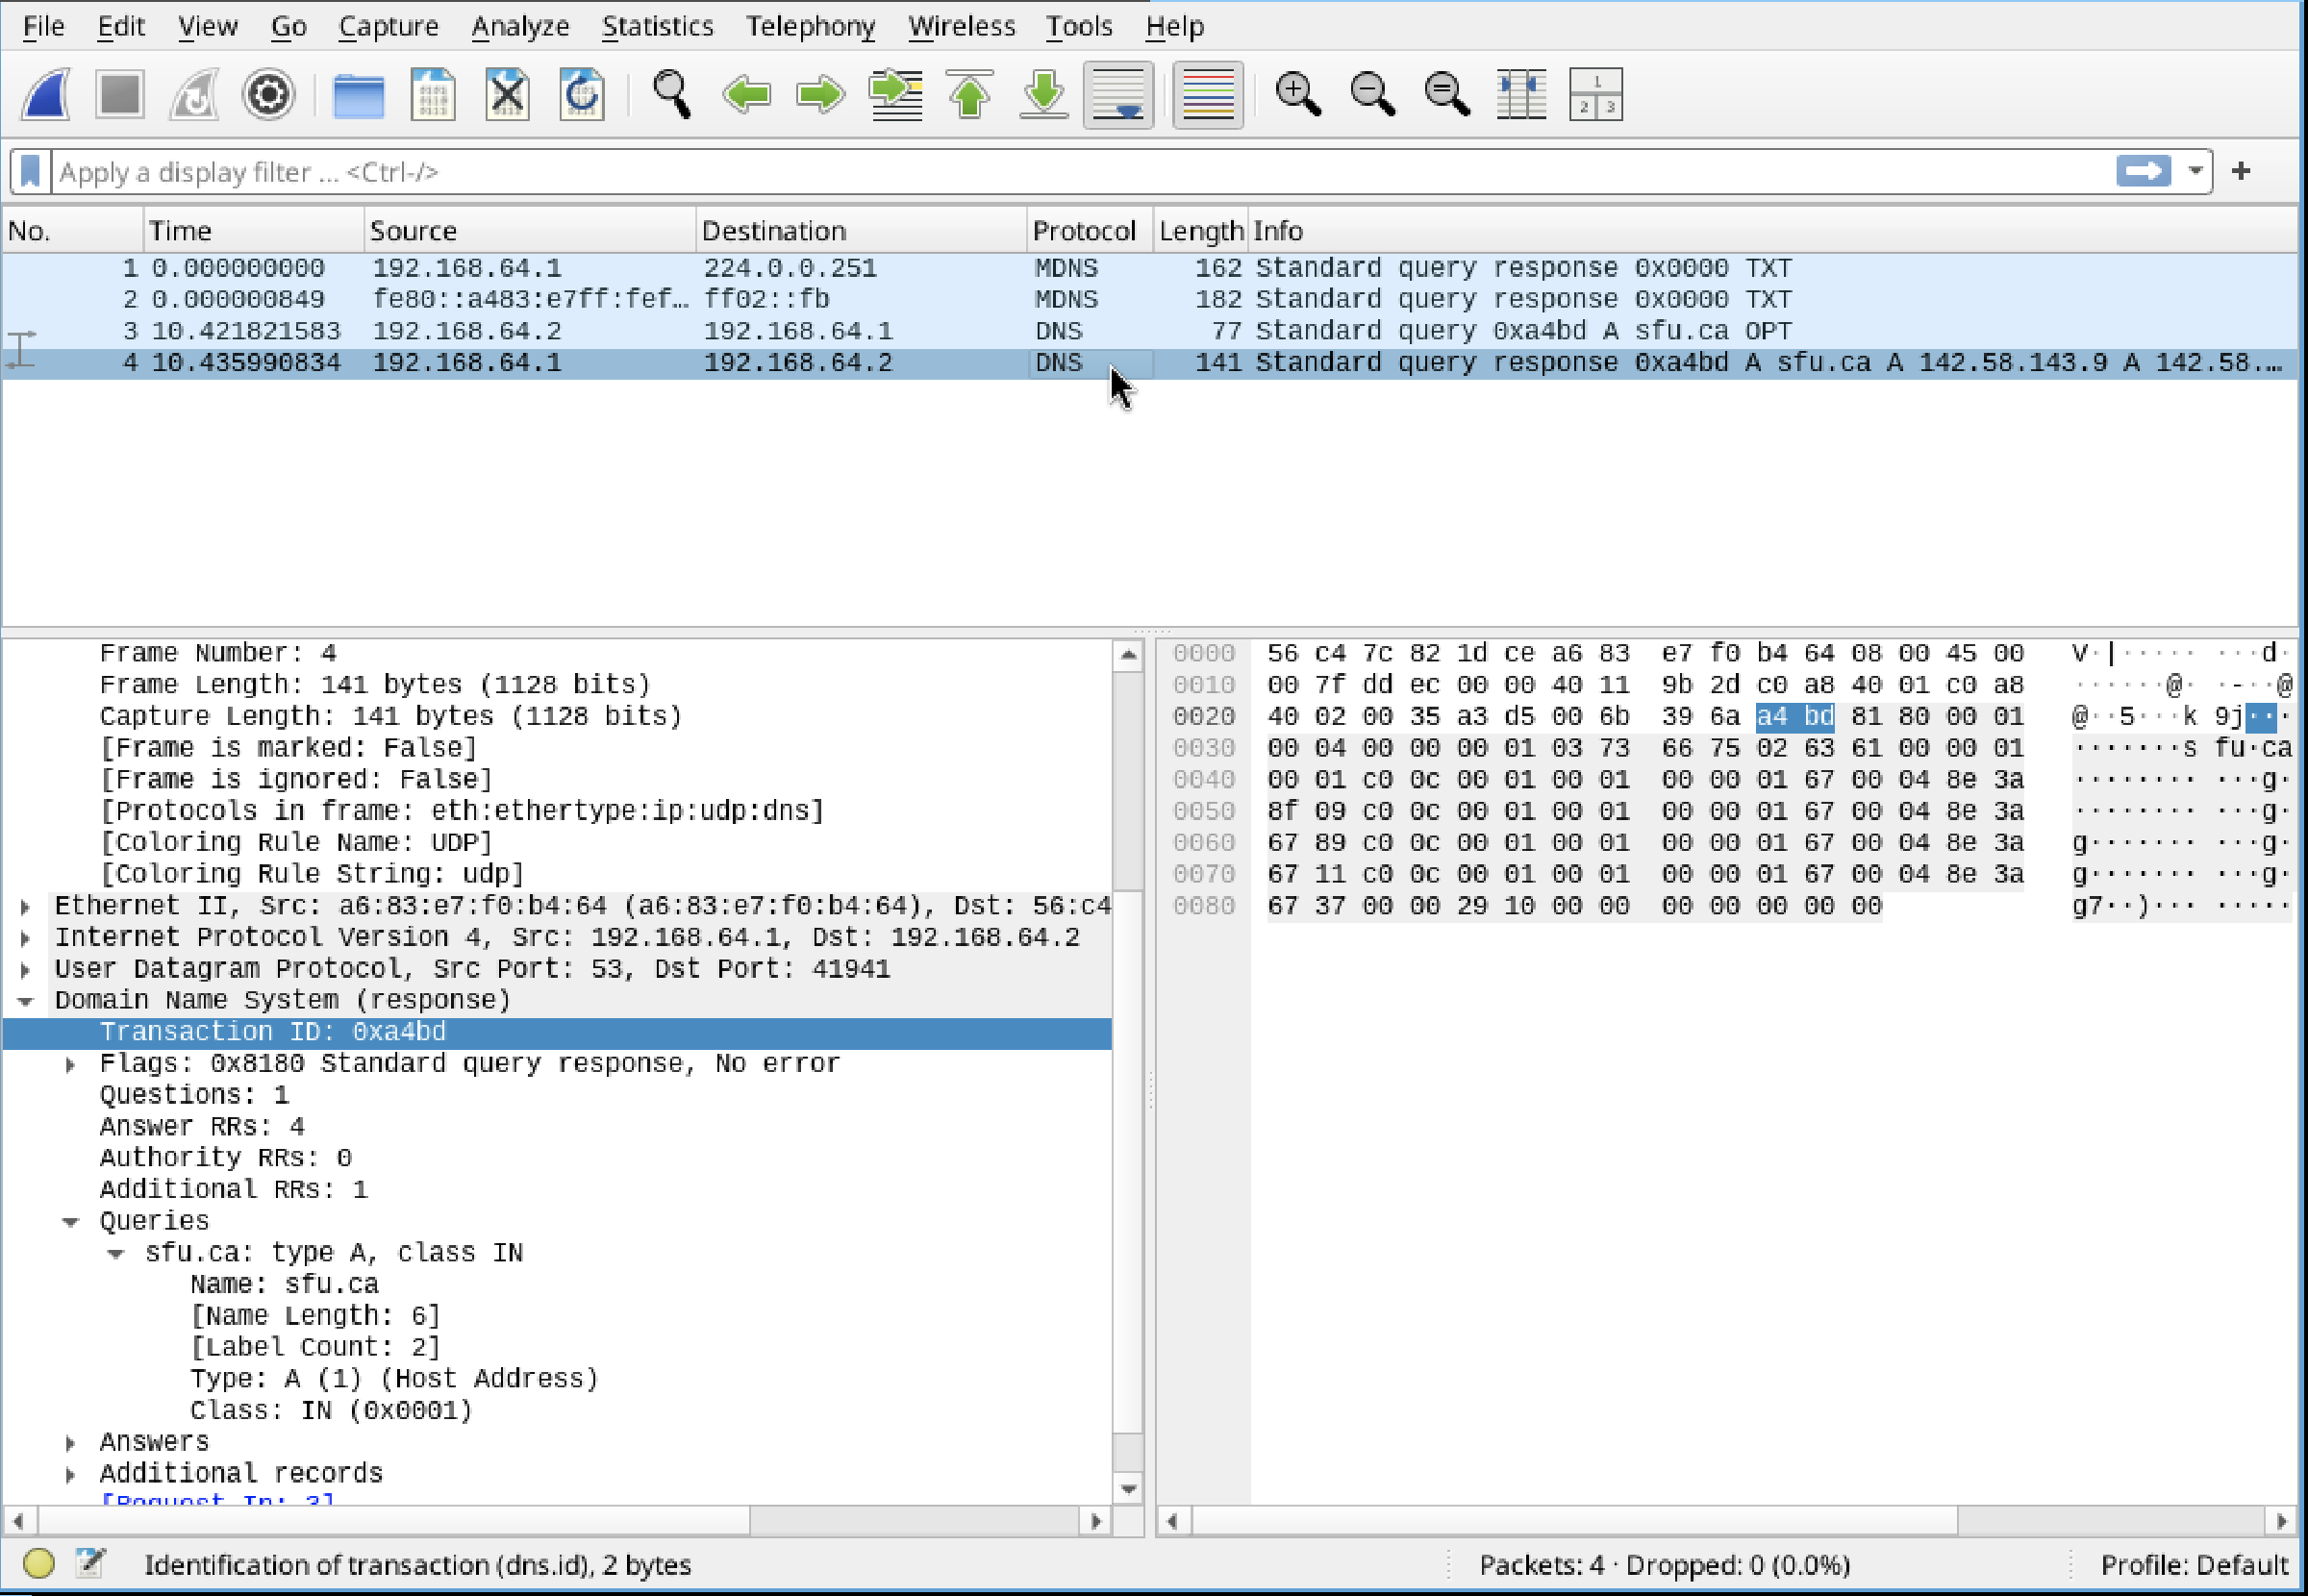The width and height of the screenshot is (2308, 1596).
Task: Expand the Answers tree section
Action: [x=70, y=1442]
